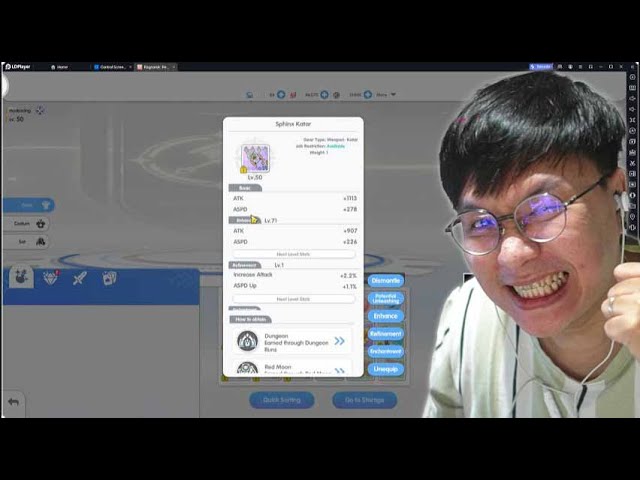Click the base ASPD +278 row
The image size is (640, 480).
(294, 209)
